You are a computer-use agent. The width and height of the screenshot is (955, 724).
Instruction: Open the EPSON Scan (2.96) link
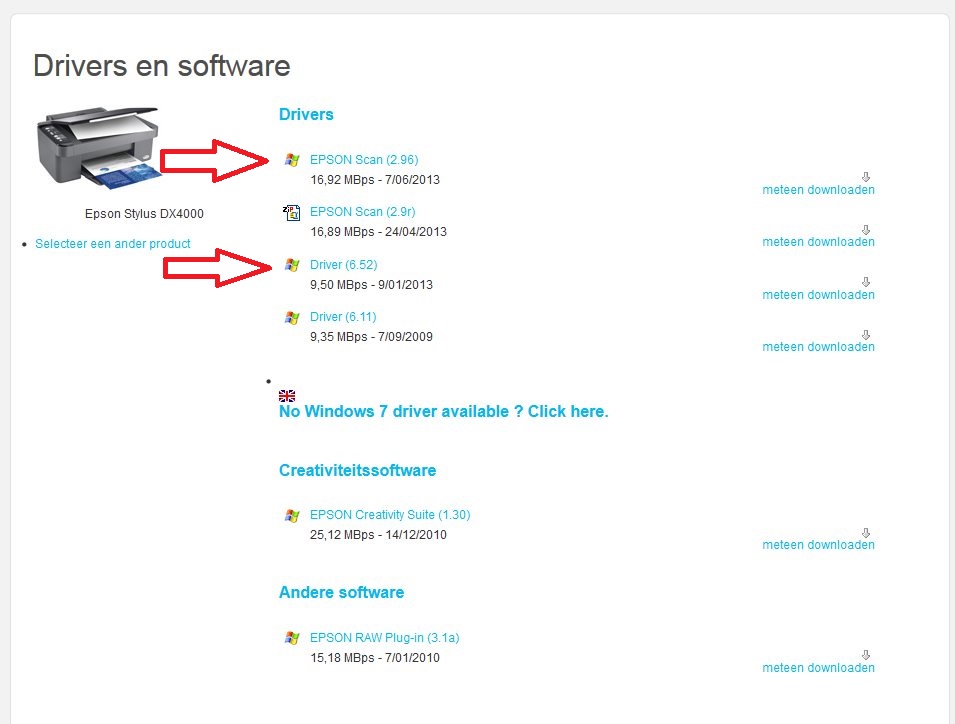pos(364,159)
